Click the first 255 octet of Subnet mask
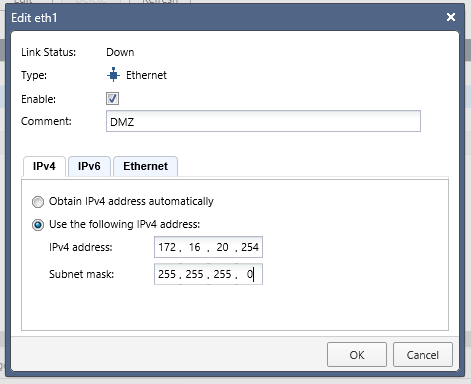Screen dimensions: 471x384 point(167,274)
